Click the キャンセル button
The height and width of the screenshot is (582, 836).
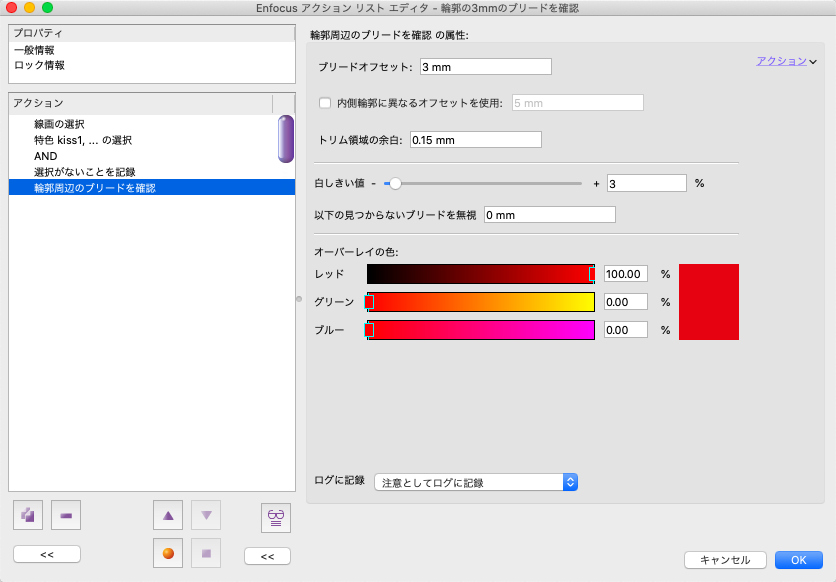tap(724, 560)
